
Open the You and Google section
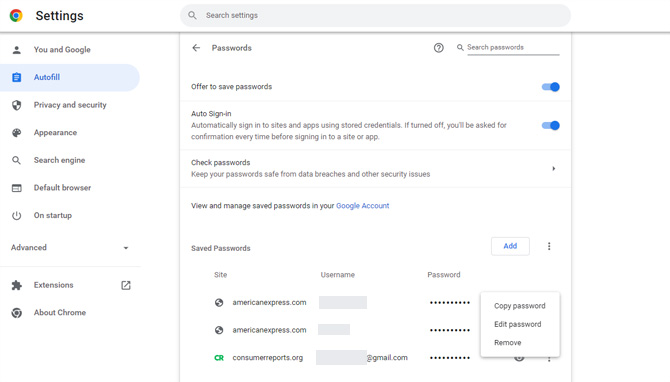(62, 50)
